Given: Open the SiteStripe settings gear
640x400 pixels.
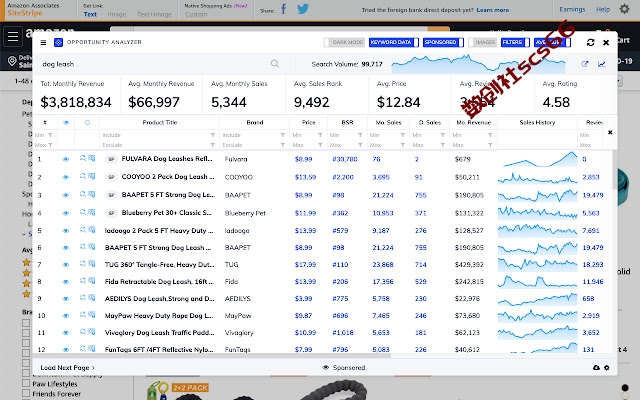Looking at the screenshot, I should coord(624,9).
